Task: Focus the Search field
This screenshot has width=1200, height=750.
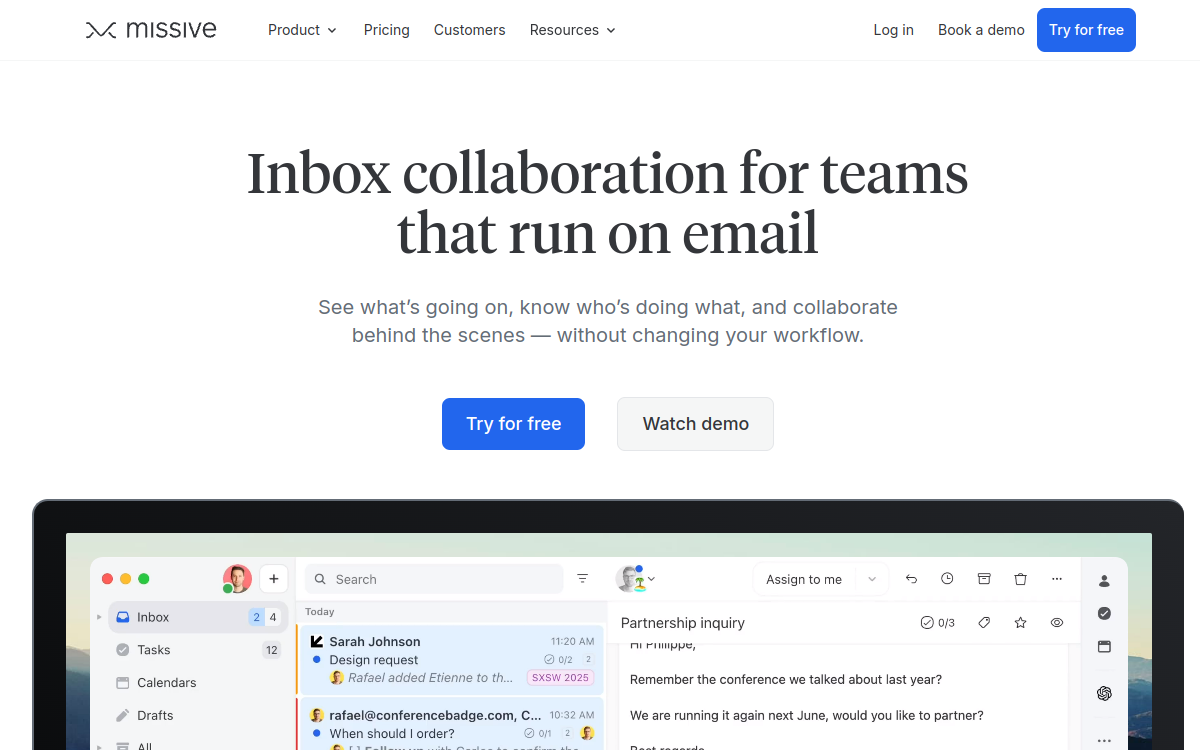Action: [434, 579]
